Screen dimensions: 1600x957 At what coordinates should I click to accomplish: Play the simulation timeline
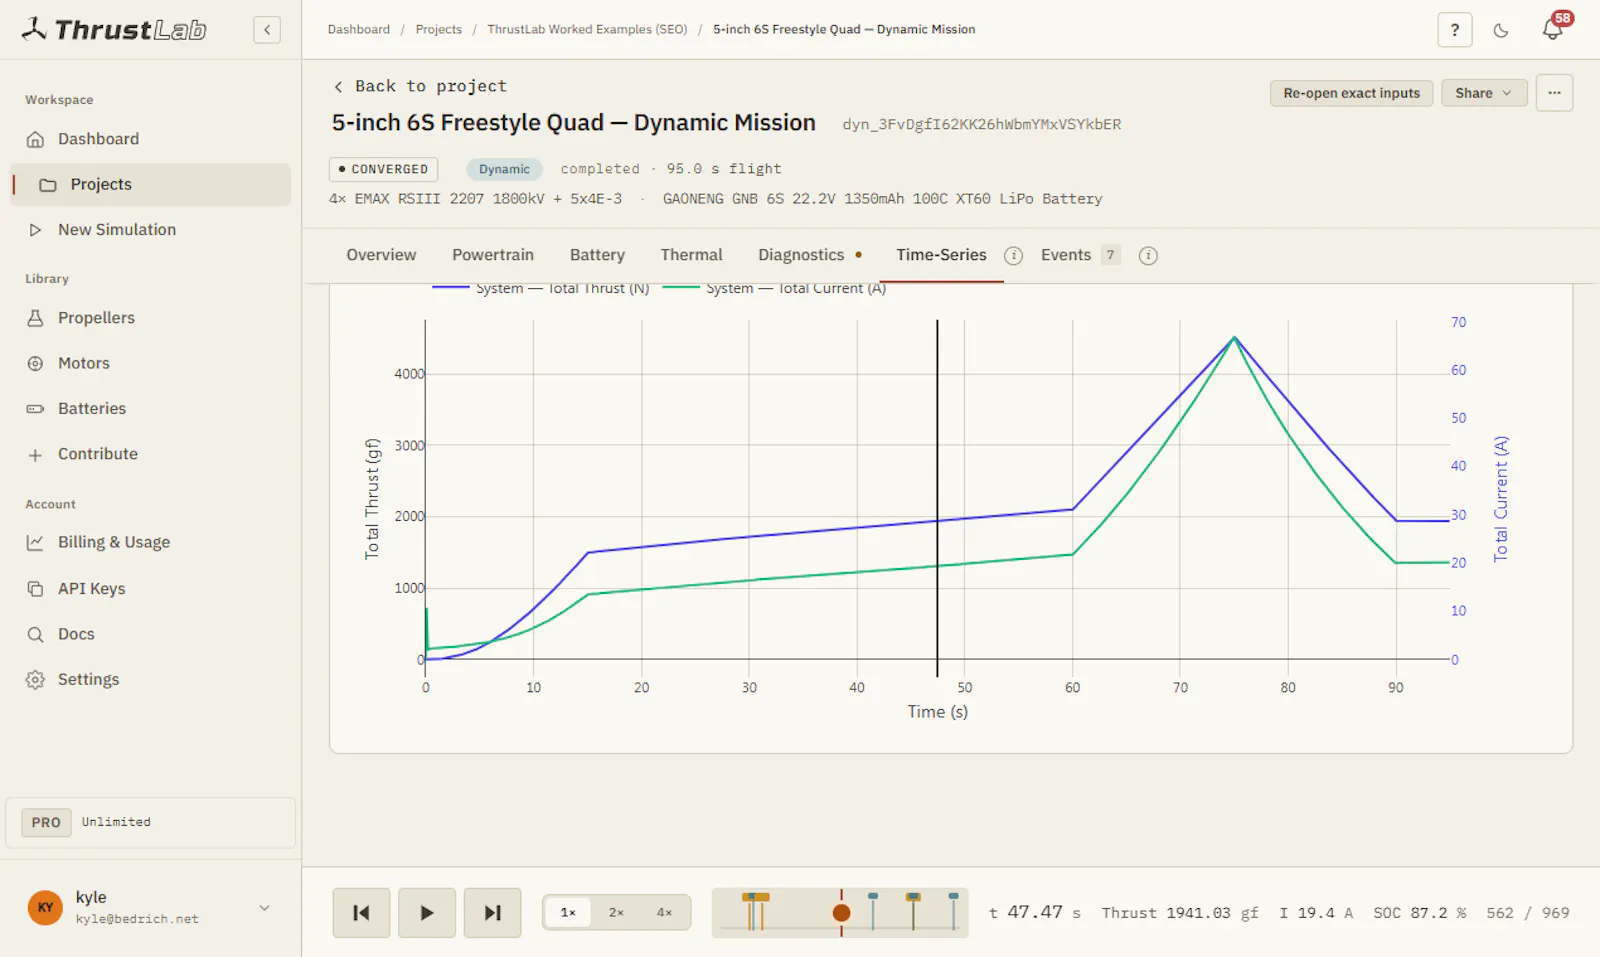coord(427,913)
